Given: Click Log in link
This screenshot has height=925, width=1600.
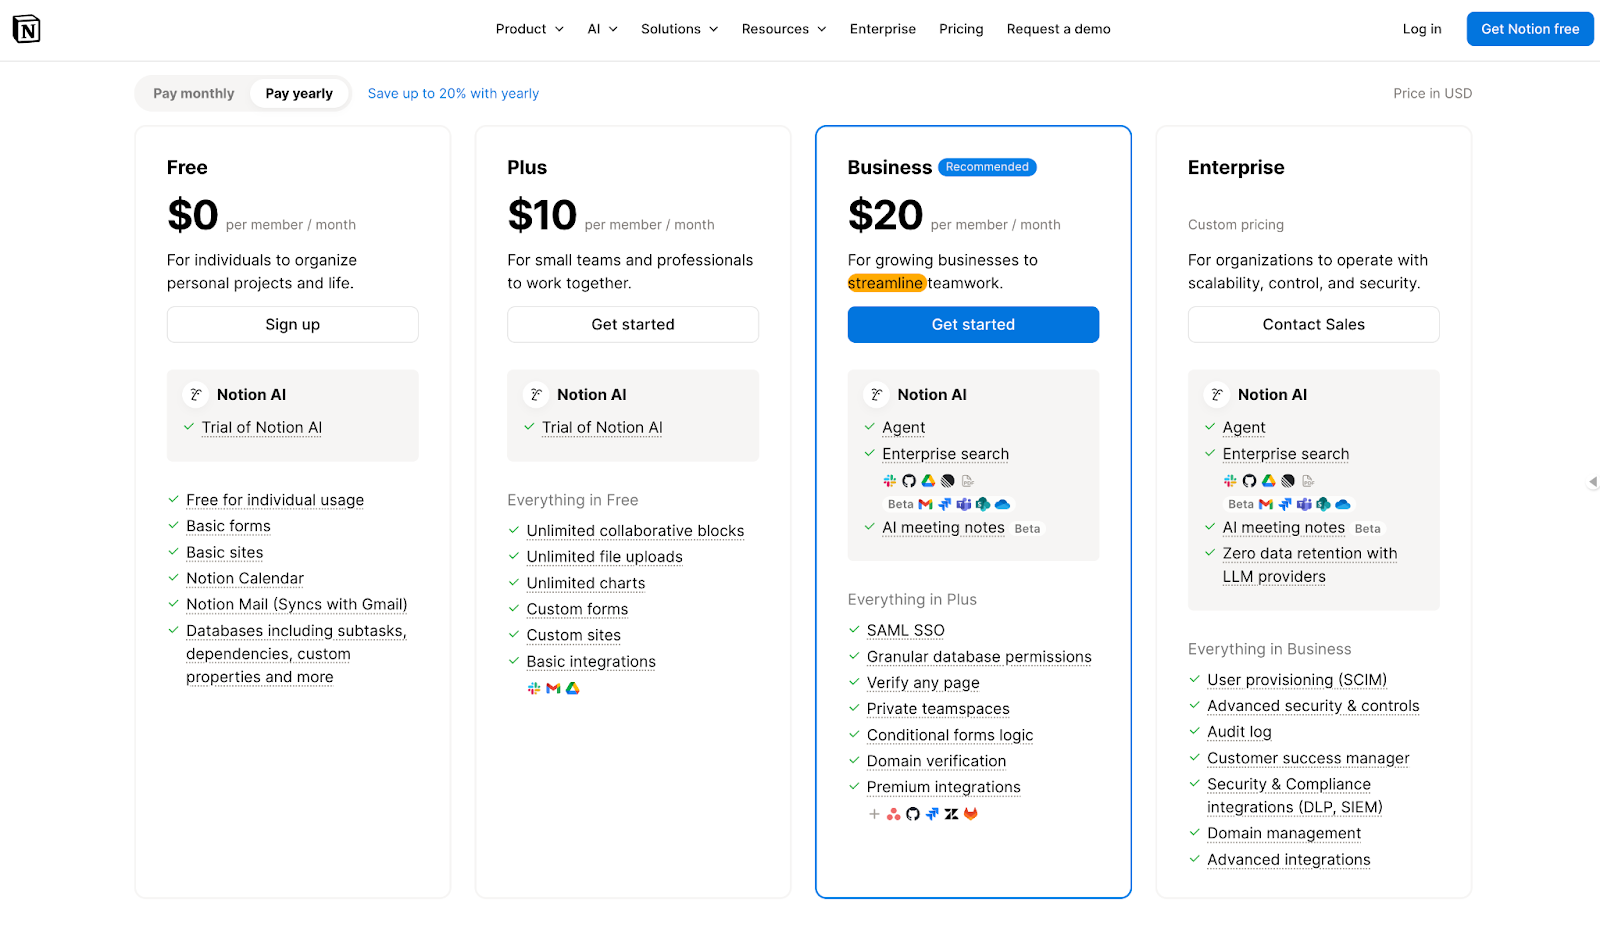Looking at the screenshot, I should (x=1422, y=29).
